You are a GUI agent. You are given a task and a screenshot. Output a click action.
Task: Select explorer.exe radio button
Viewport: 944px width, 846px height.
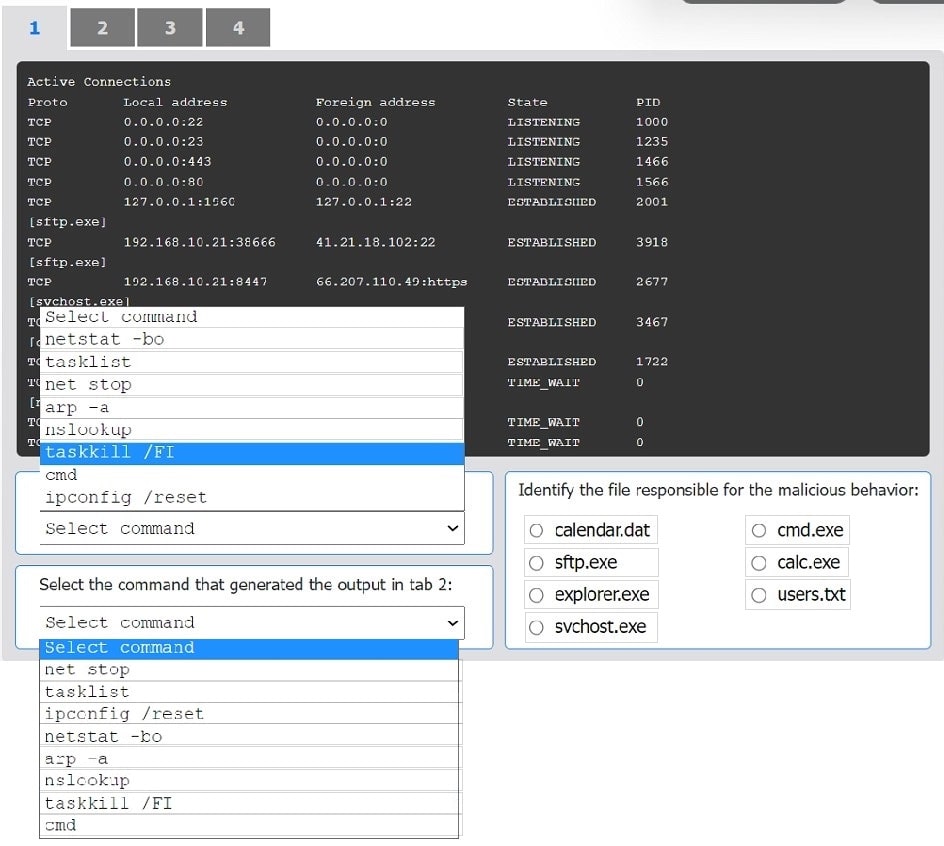point(536,596)
